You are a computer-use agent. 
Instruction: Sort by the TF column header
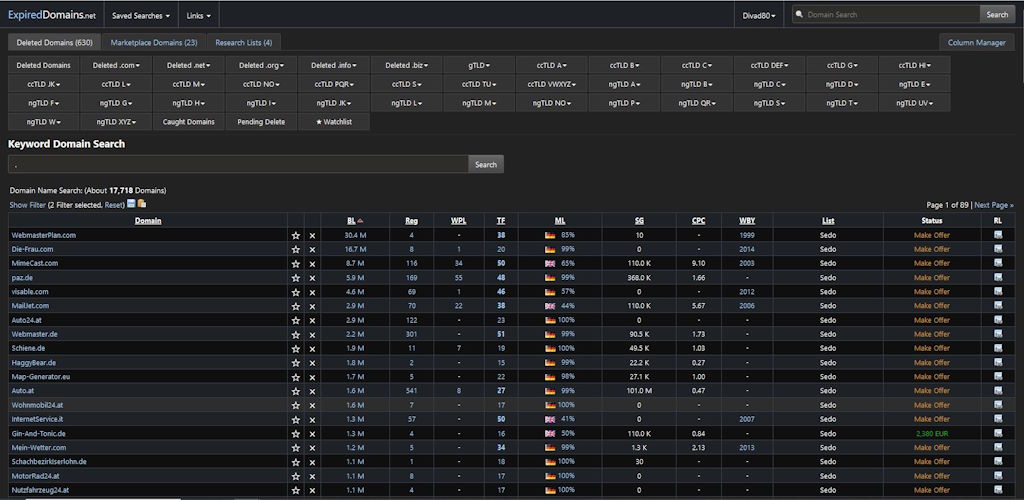[x=500, y=221]
